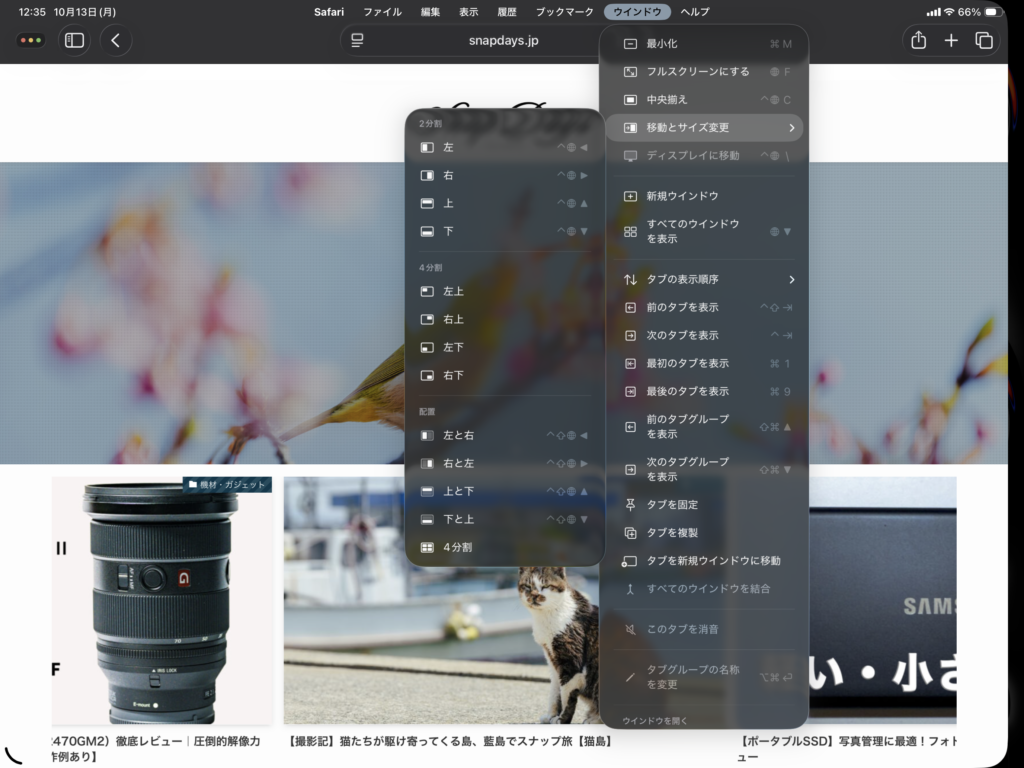Select 新規ウインドウ to open a new window
The height and width of the screenshot is (768, 1024).
690,195
